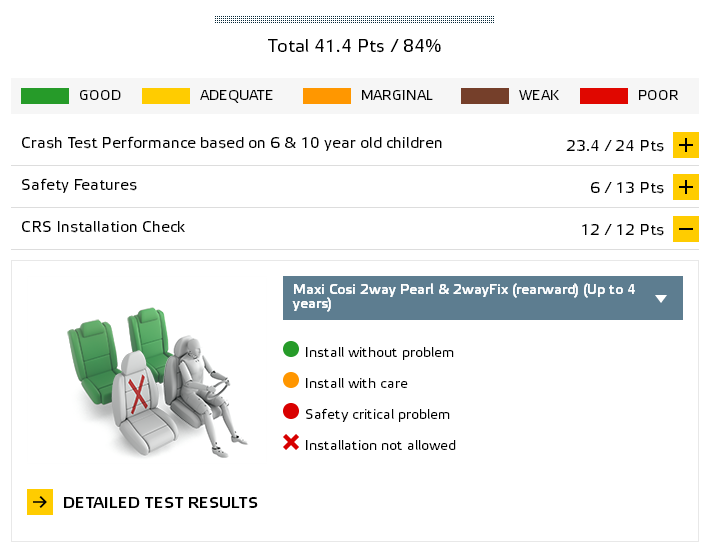Click the red Safety critical problem dot
Viewport: 707px width, 558px height.
291,412
